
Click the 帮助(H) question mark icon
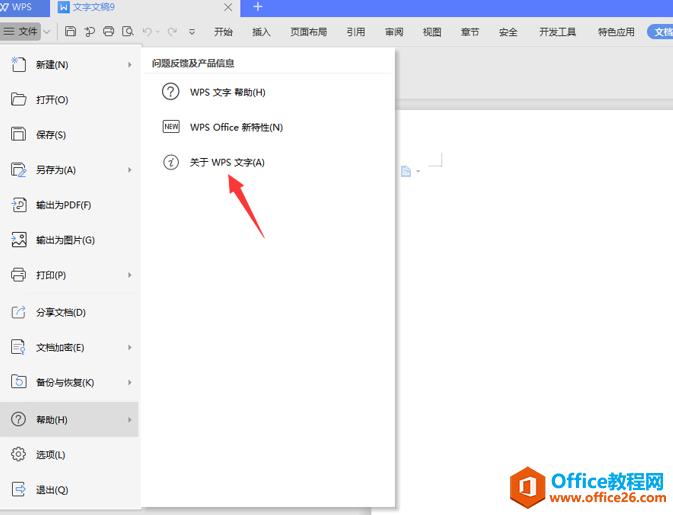(x=18, y=419)
